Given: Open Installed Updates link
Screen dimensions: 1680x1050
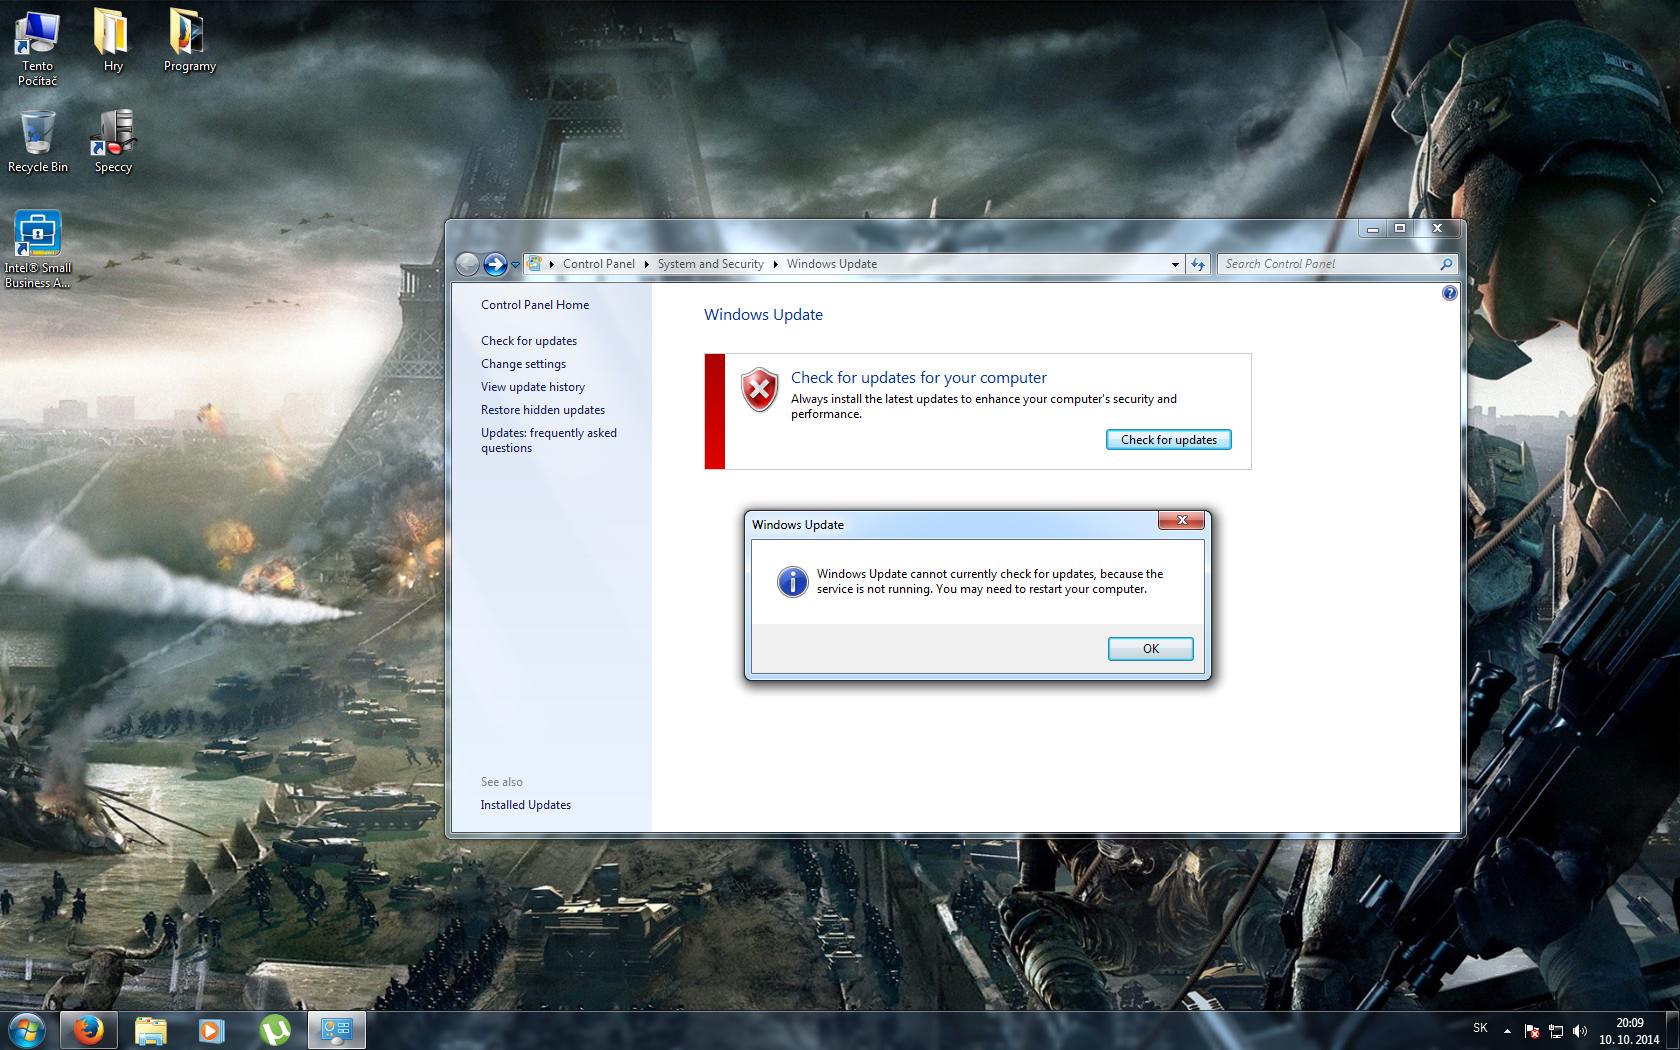Looking at the screenshot, I should pos(526,805).
